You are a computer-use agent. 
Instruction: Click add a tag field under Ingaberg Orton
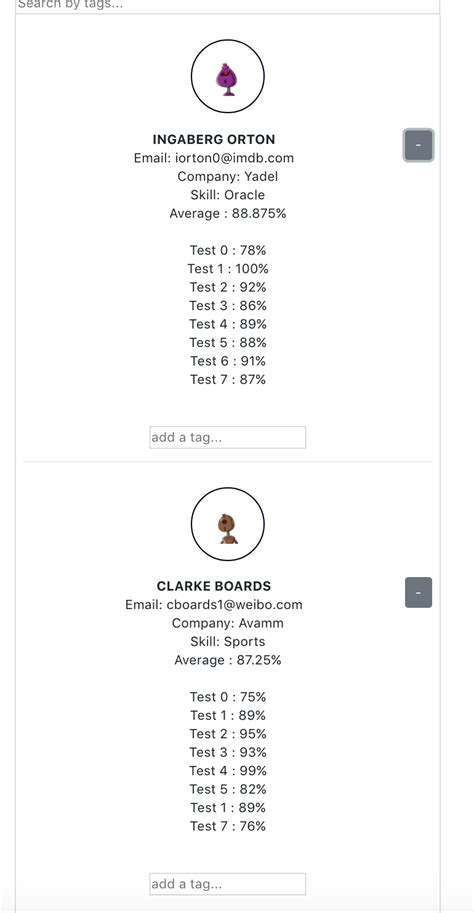click(228, 437)
